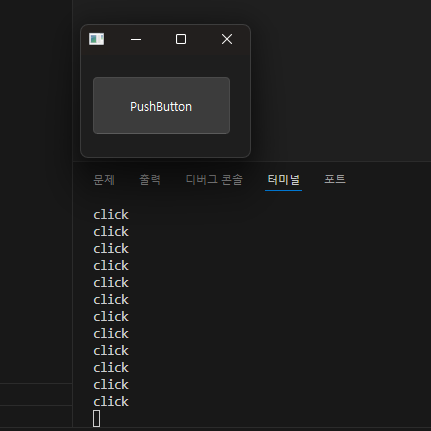Viewport: 431px width, 431px height.
Task: Switch to the 문제 tab
Action: 104,180
